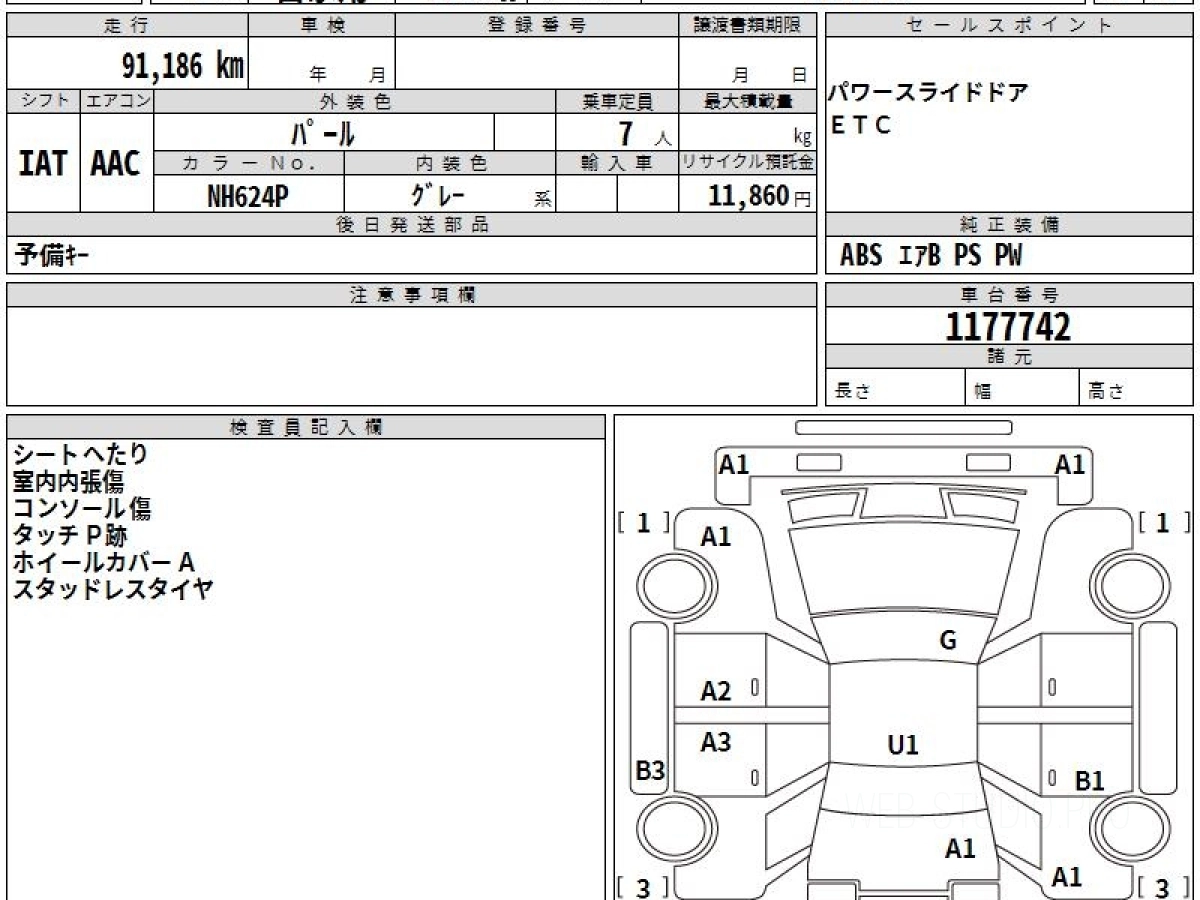The image size is (1200, 900).
Task: Select the NH624P color code
Action: (248, 196)
